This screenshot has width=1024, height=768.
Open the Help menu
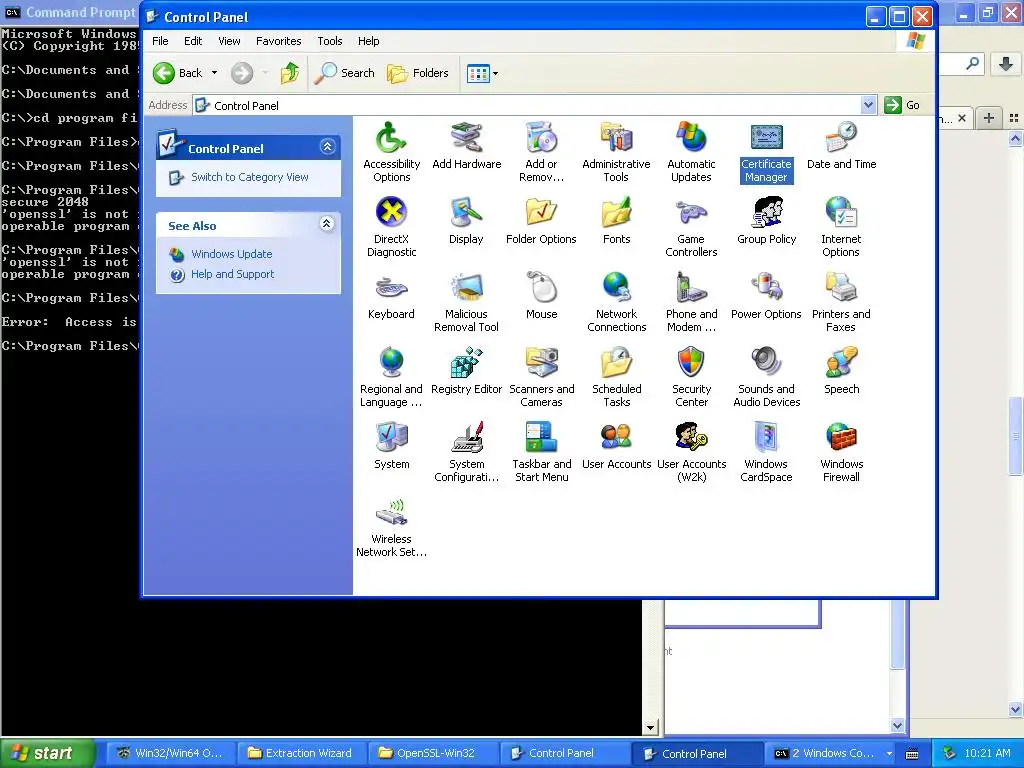tap(368, 41)
